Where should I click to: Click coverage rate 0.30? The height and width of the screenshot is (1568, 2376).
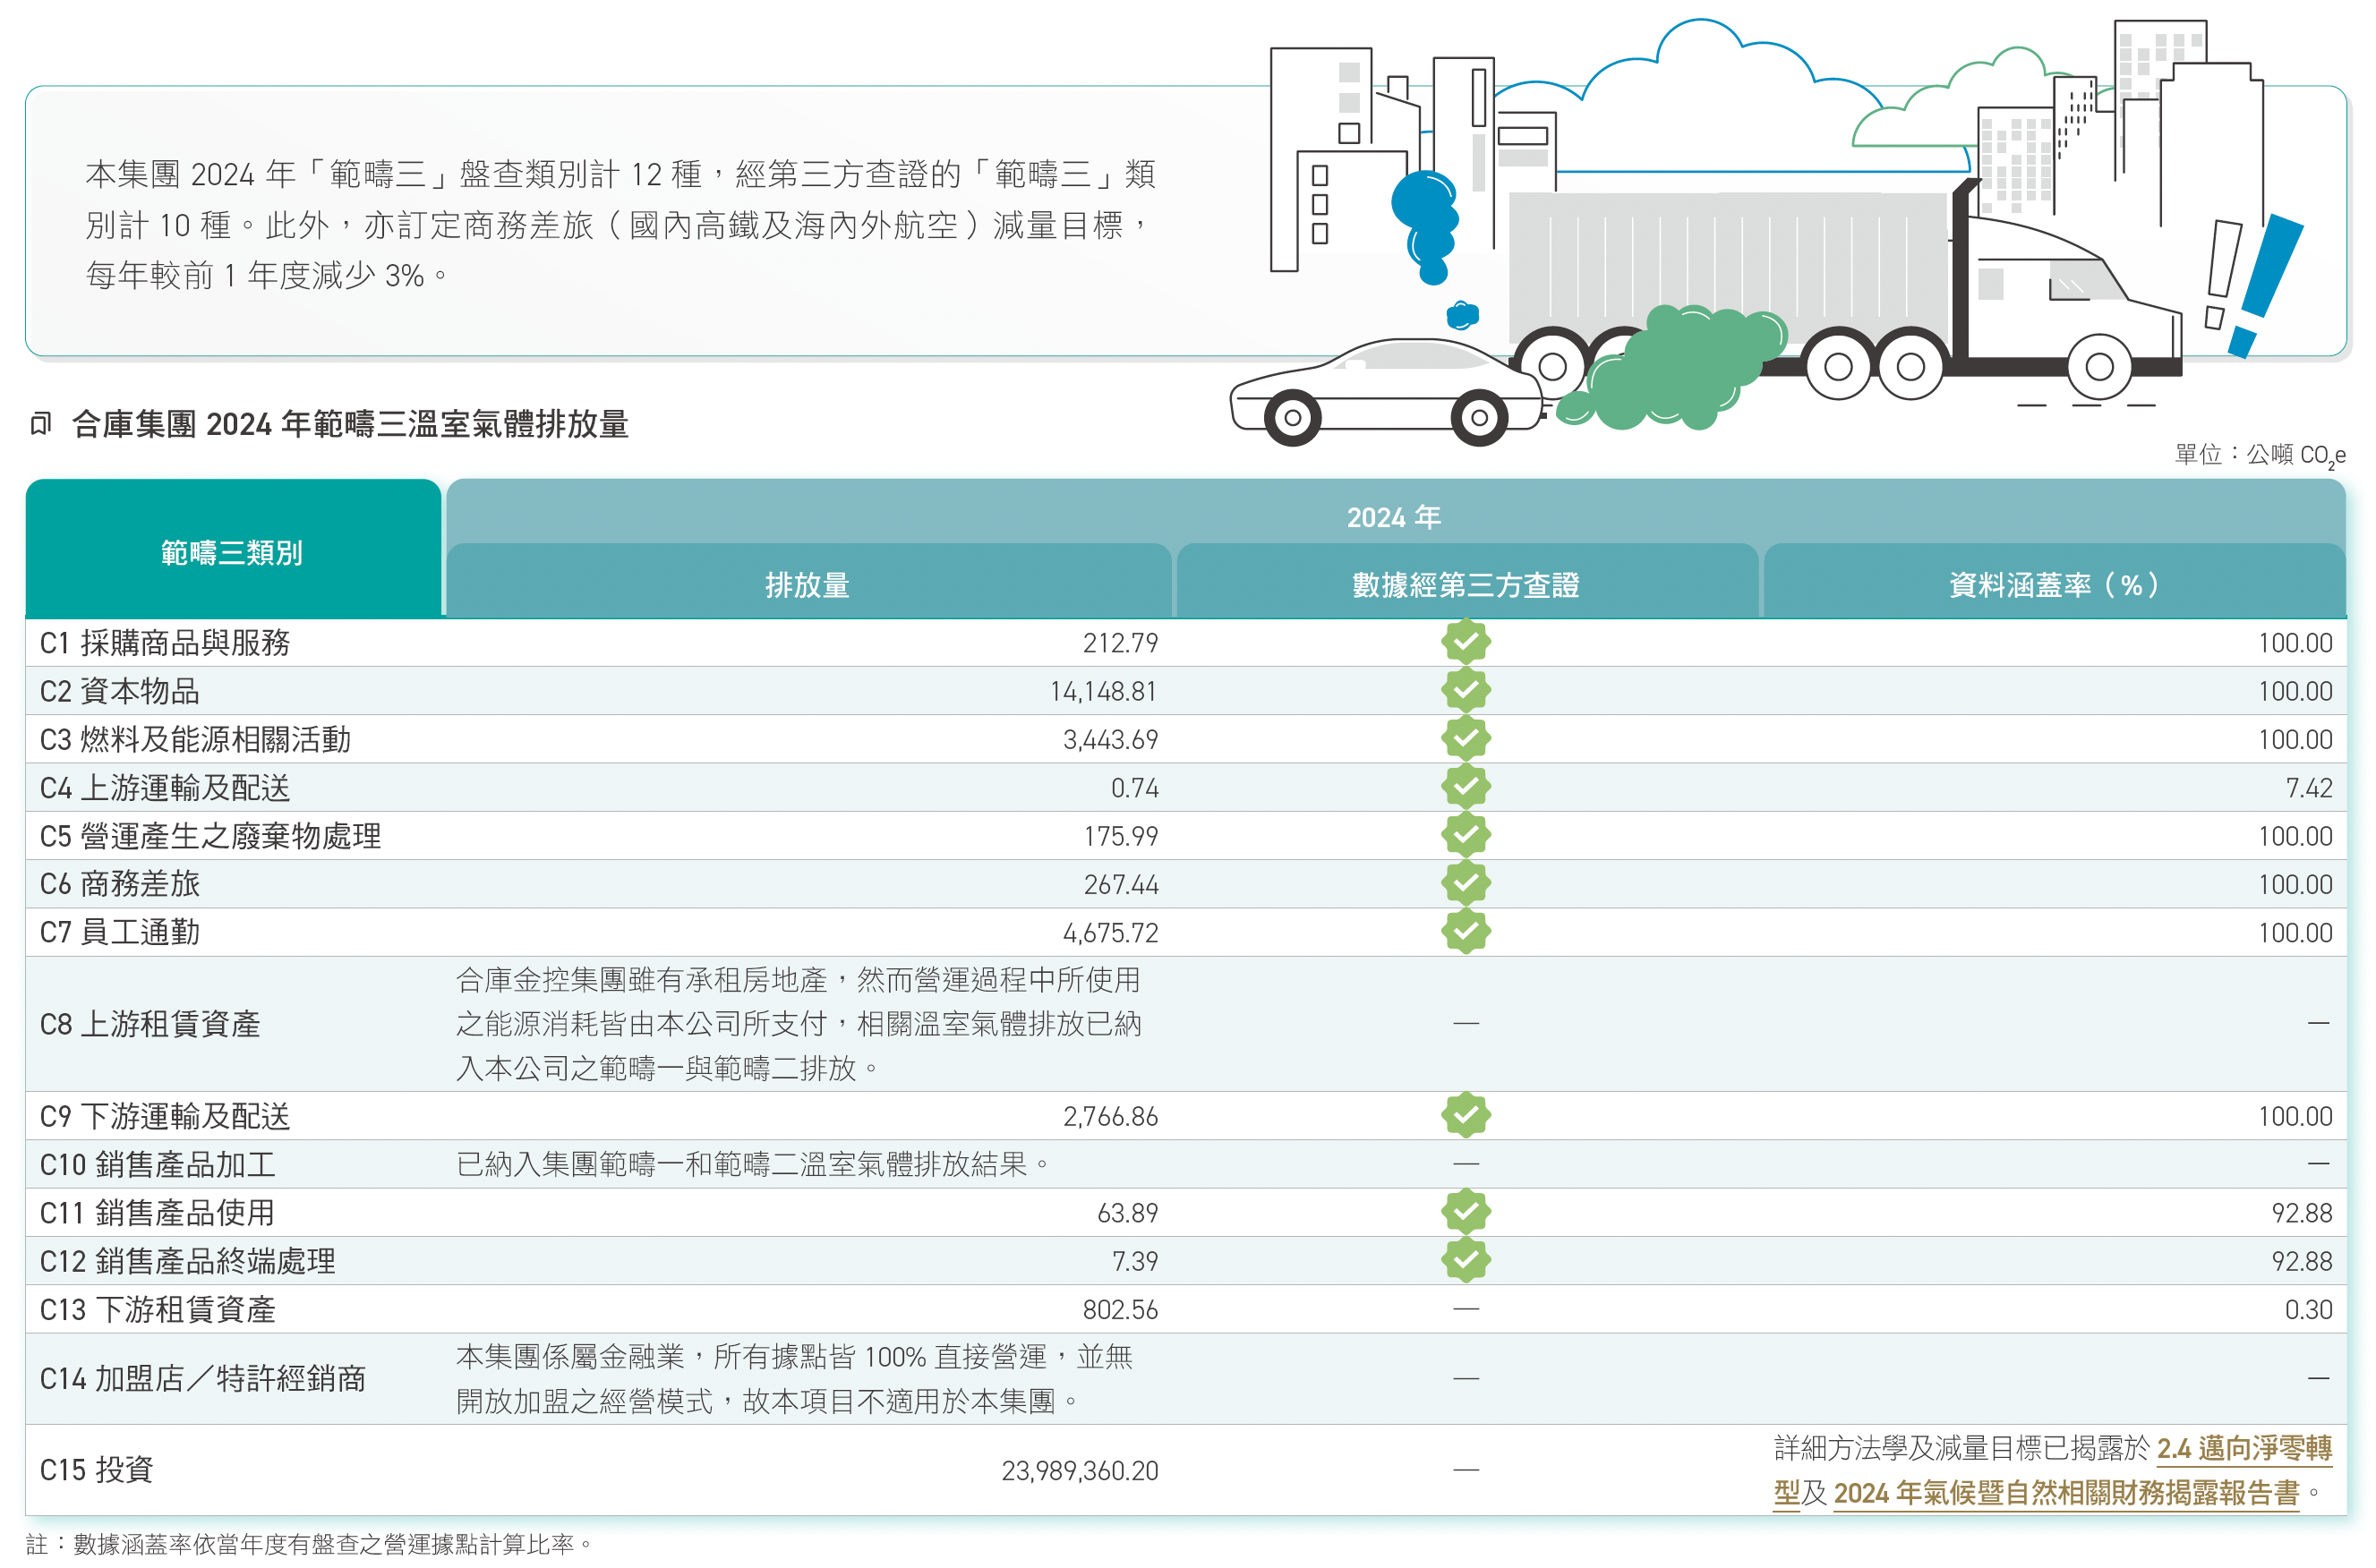pyautogui.click(x=2308, y=1309)
